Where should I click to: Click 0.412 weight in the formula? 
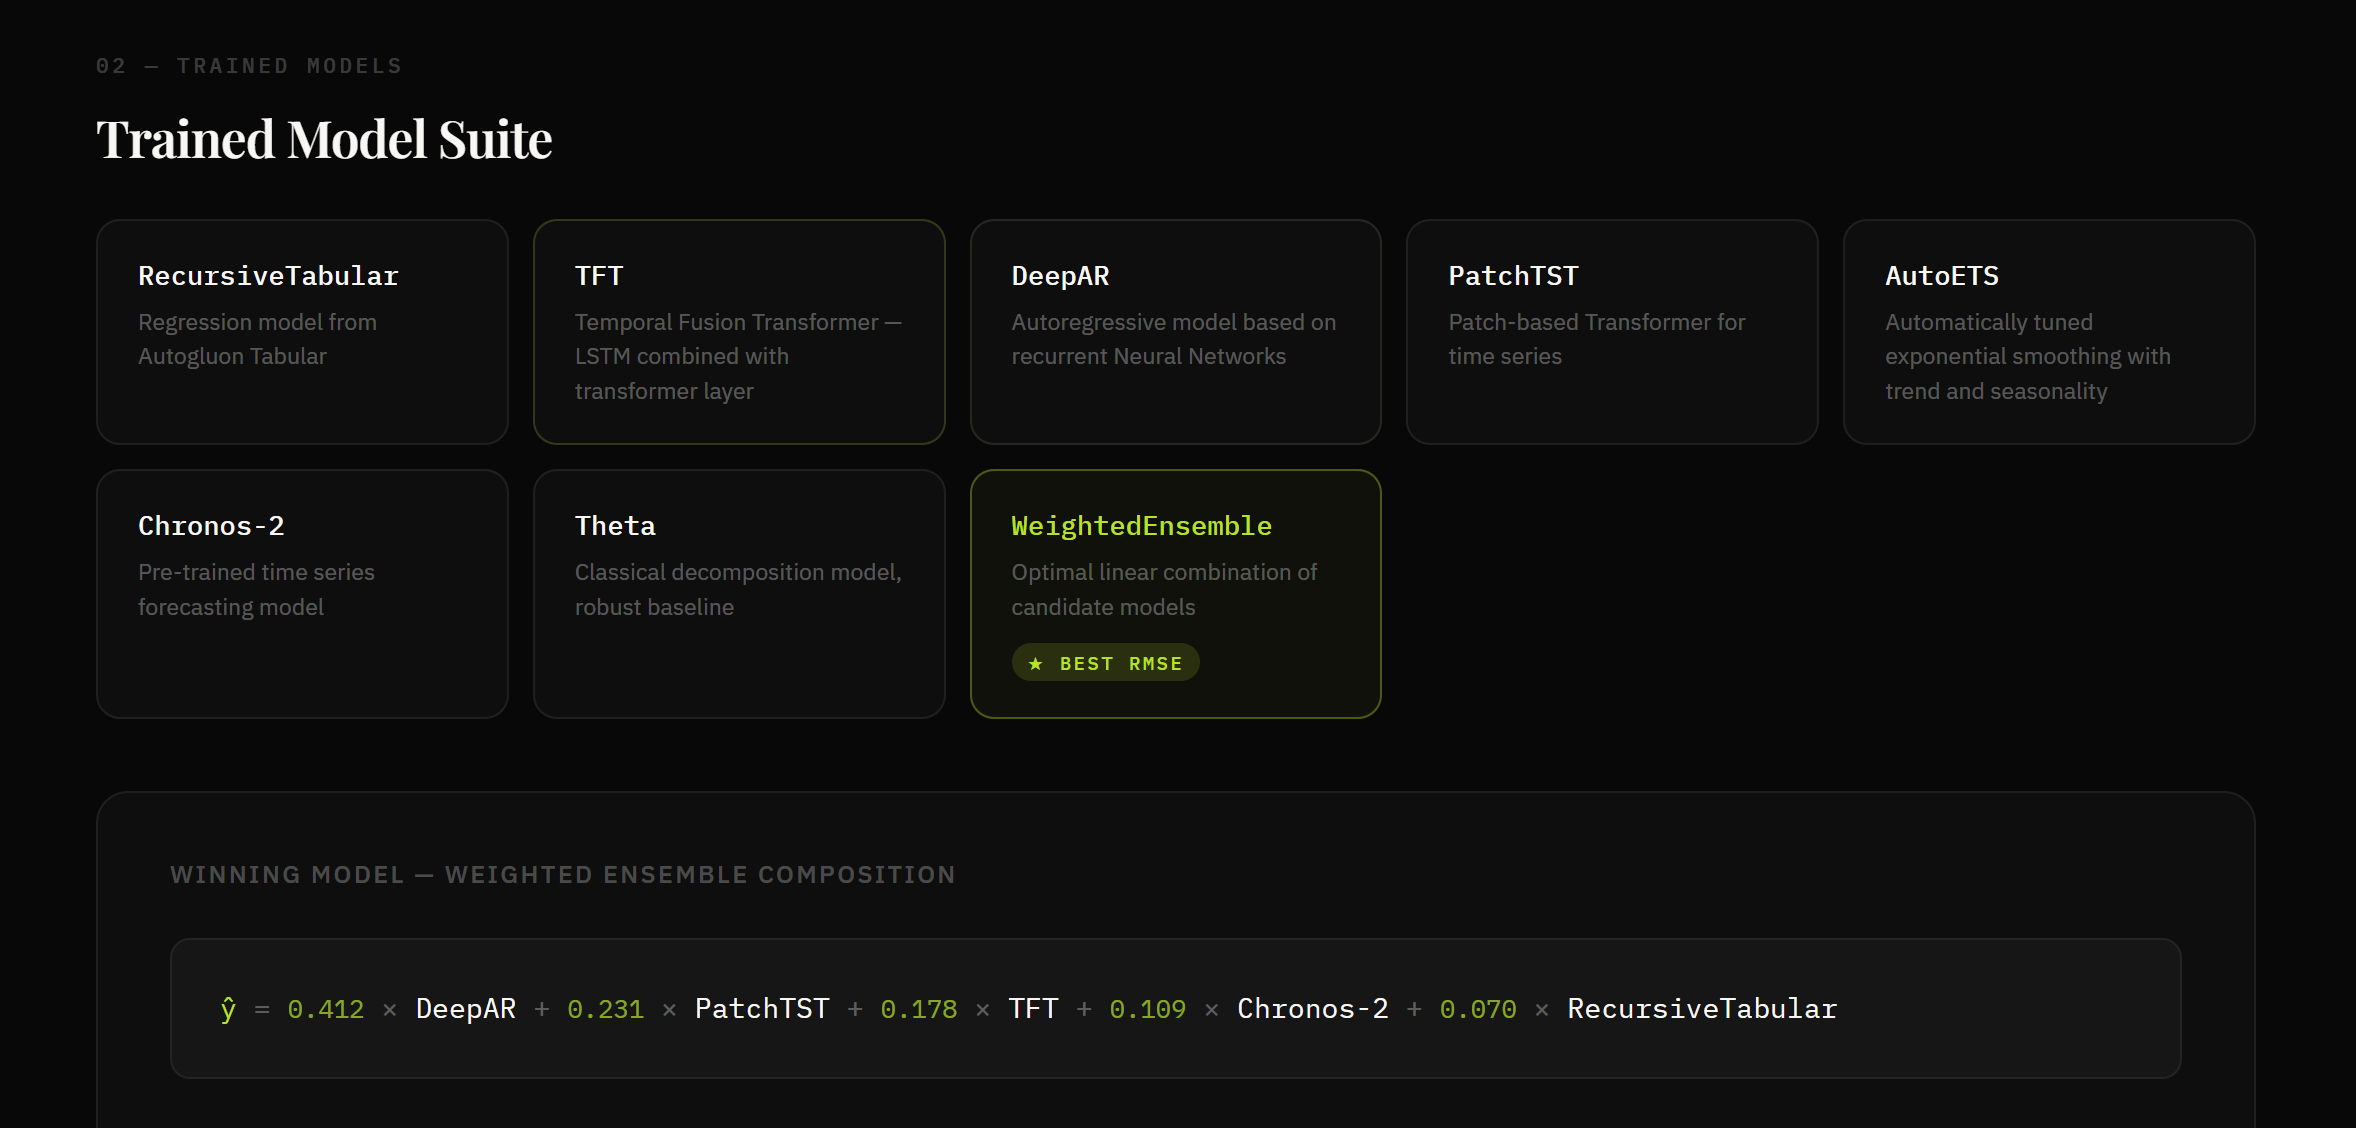325,1009
